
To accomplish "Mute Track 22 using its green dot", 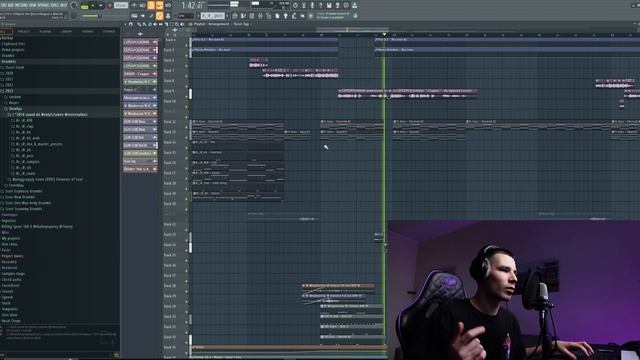I will click(x=187, y=230).
